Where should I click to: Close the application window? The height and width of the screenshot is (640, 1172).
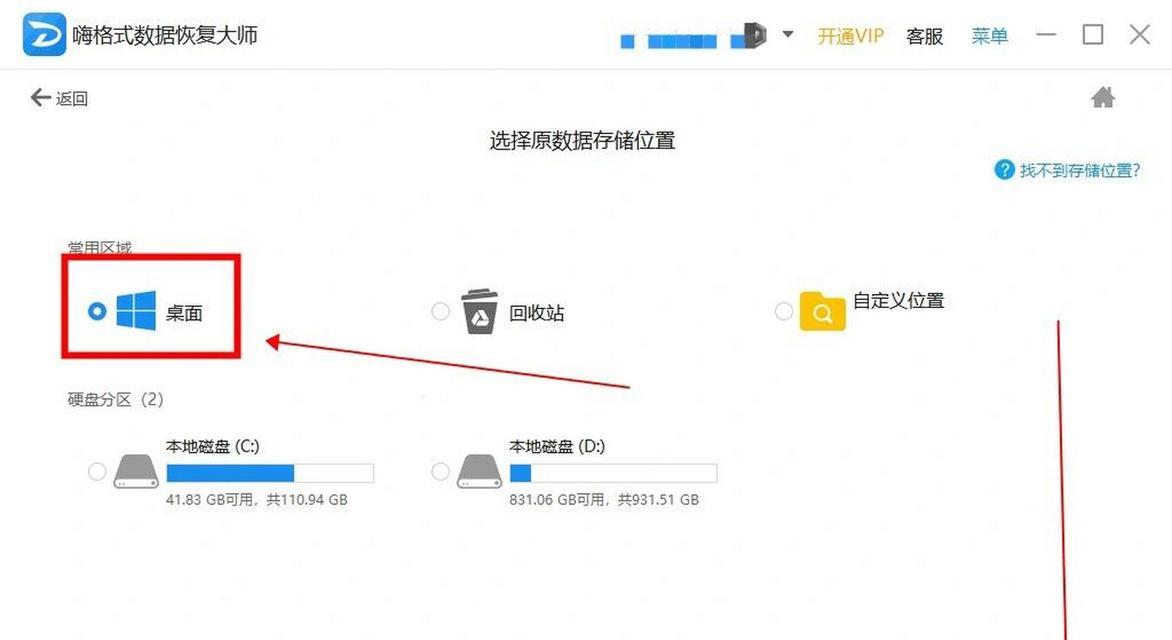[1140, 34]
